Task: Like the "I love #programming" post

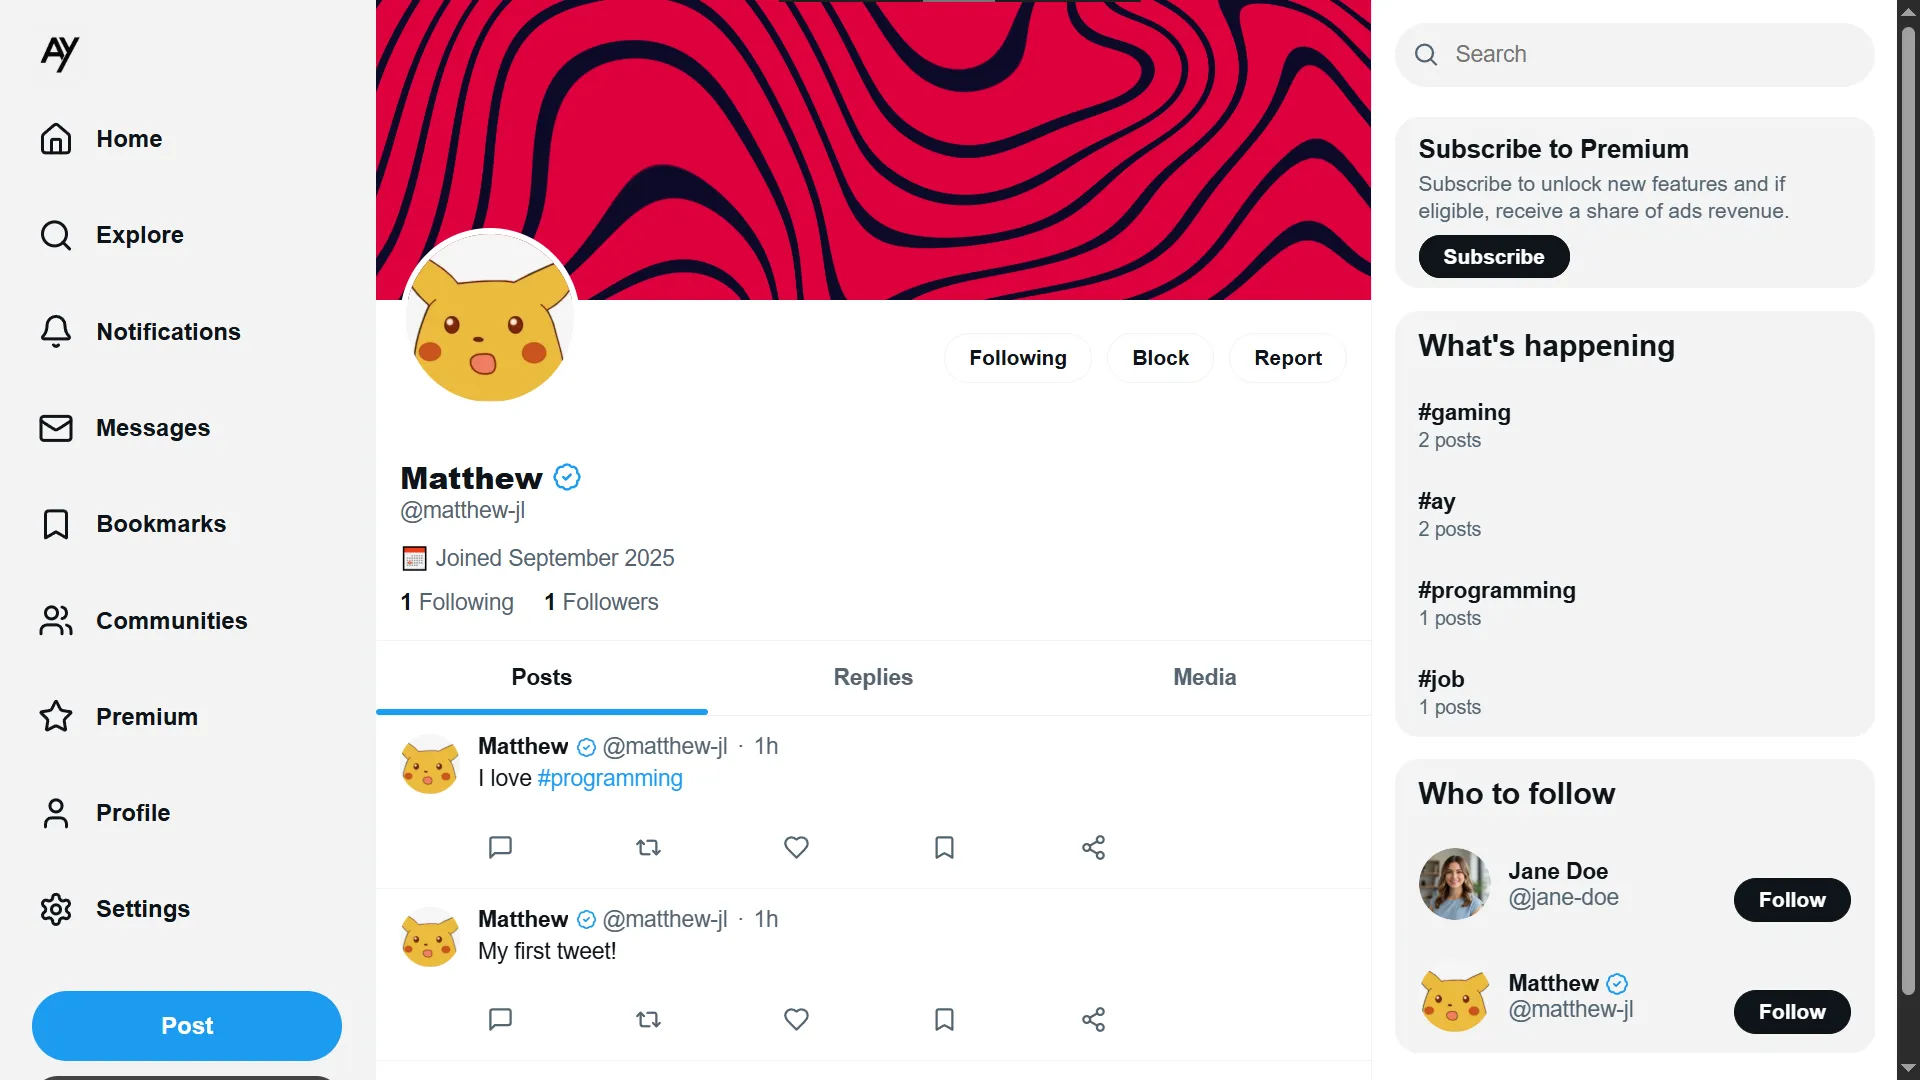Action: 796,848
